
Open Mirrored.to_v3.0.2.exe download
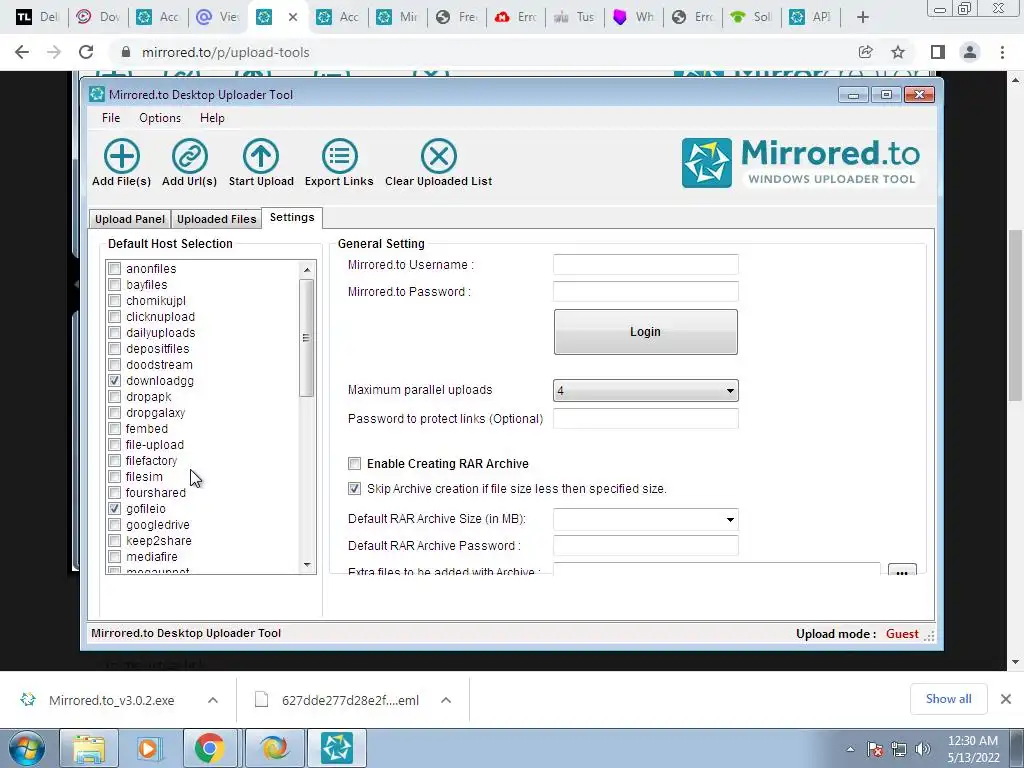coord(112,700)
